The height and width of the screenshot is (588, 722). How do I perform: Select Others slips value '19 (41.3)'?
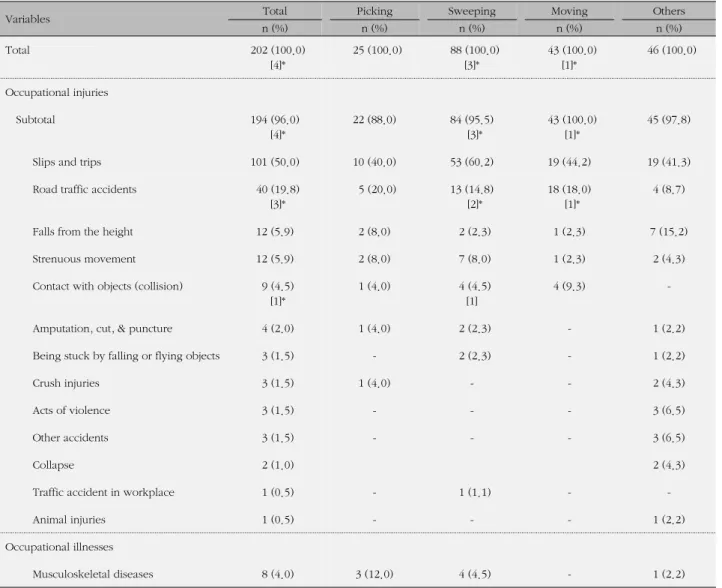pos(669,162)
